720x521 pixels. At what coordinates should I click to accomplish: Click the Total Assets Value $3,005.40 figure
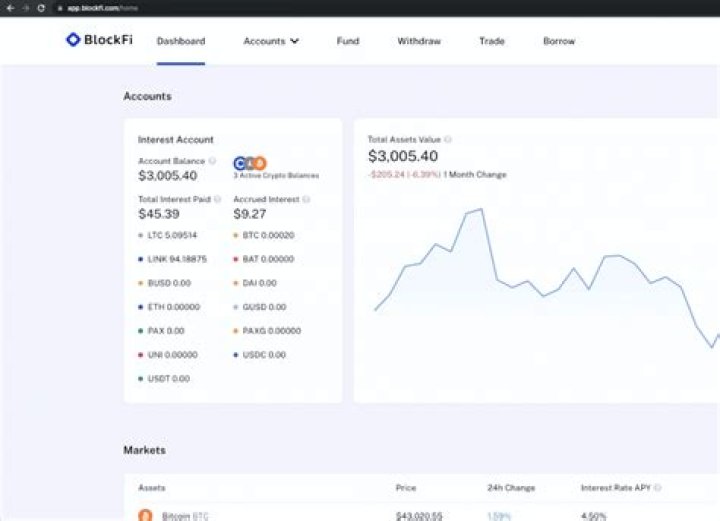403,156
